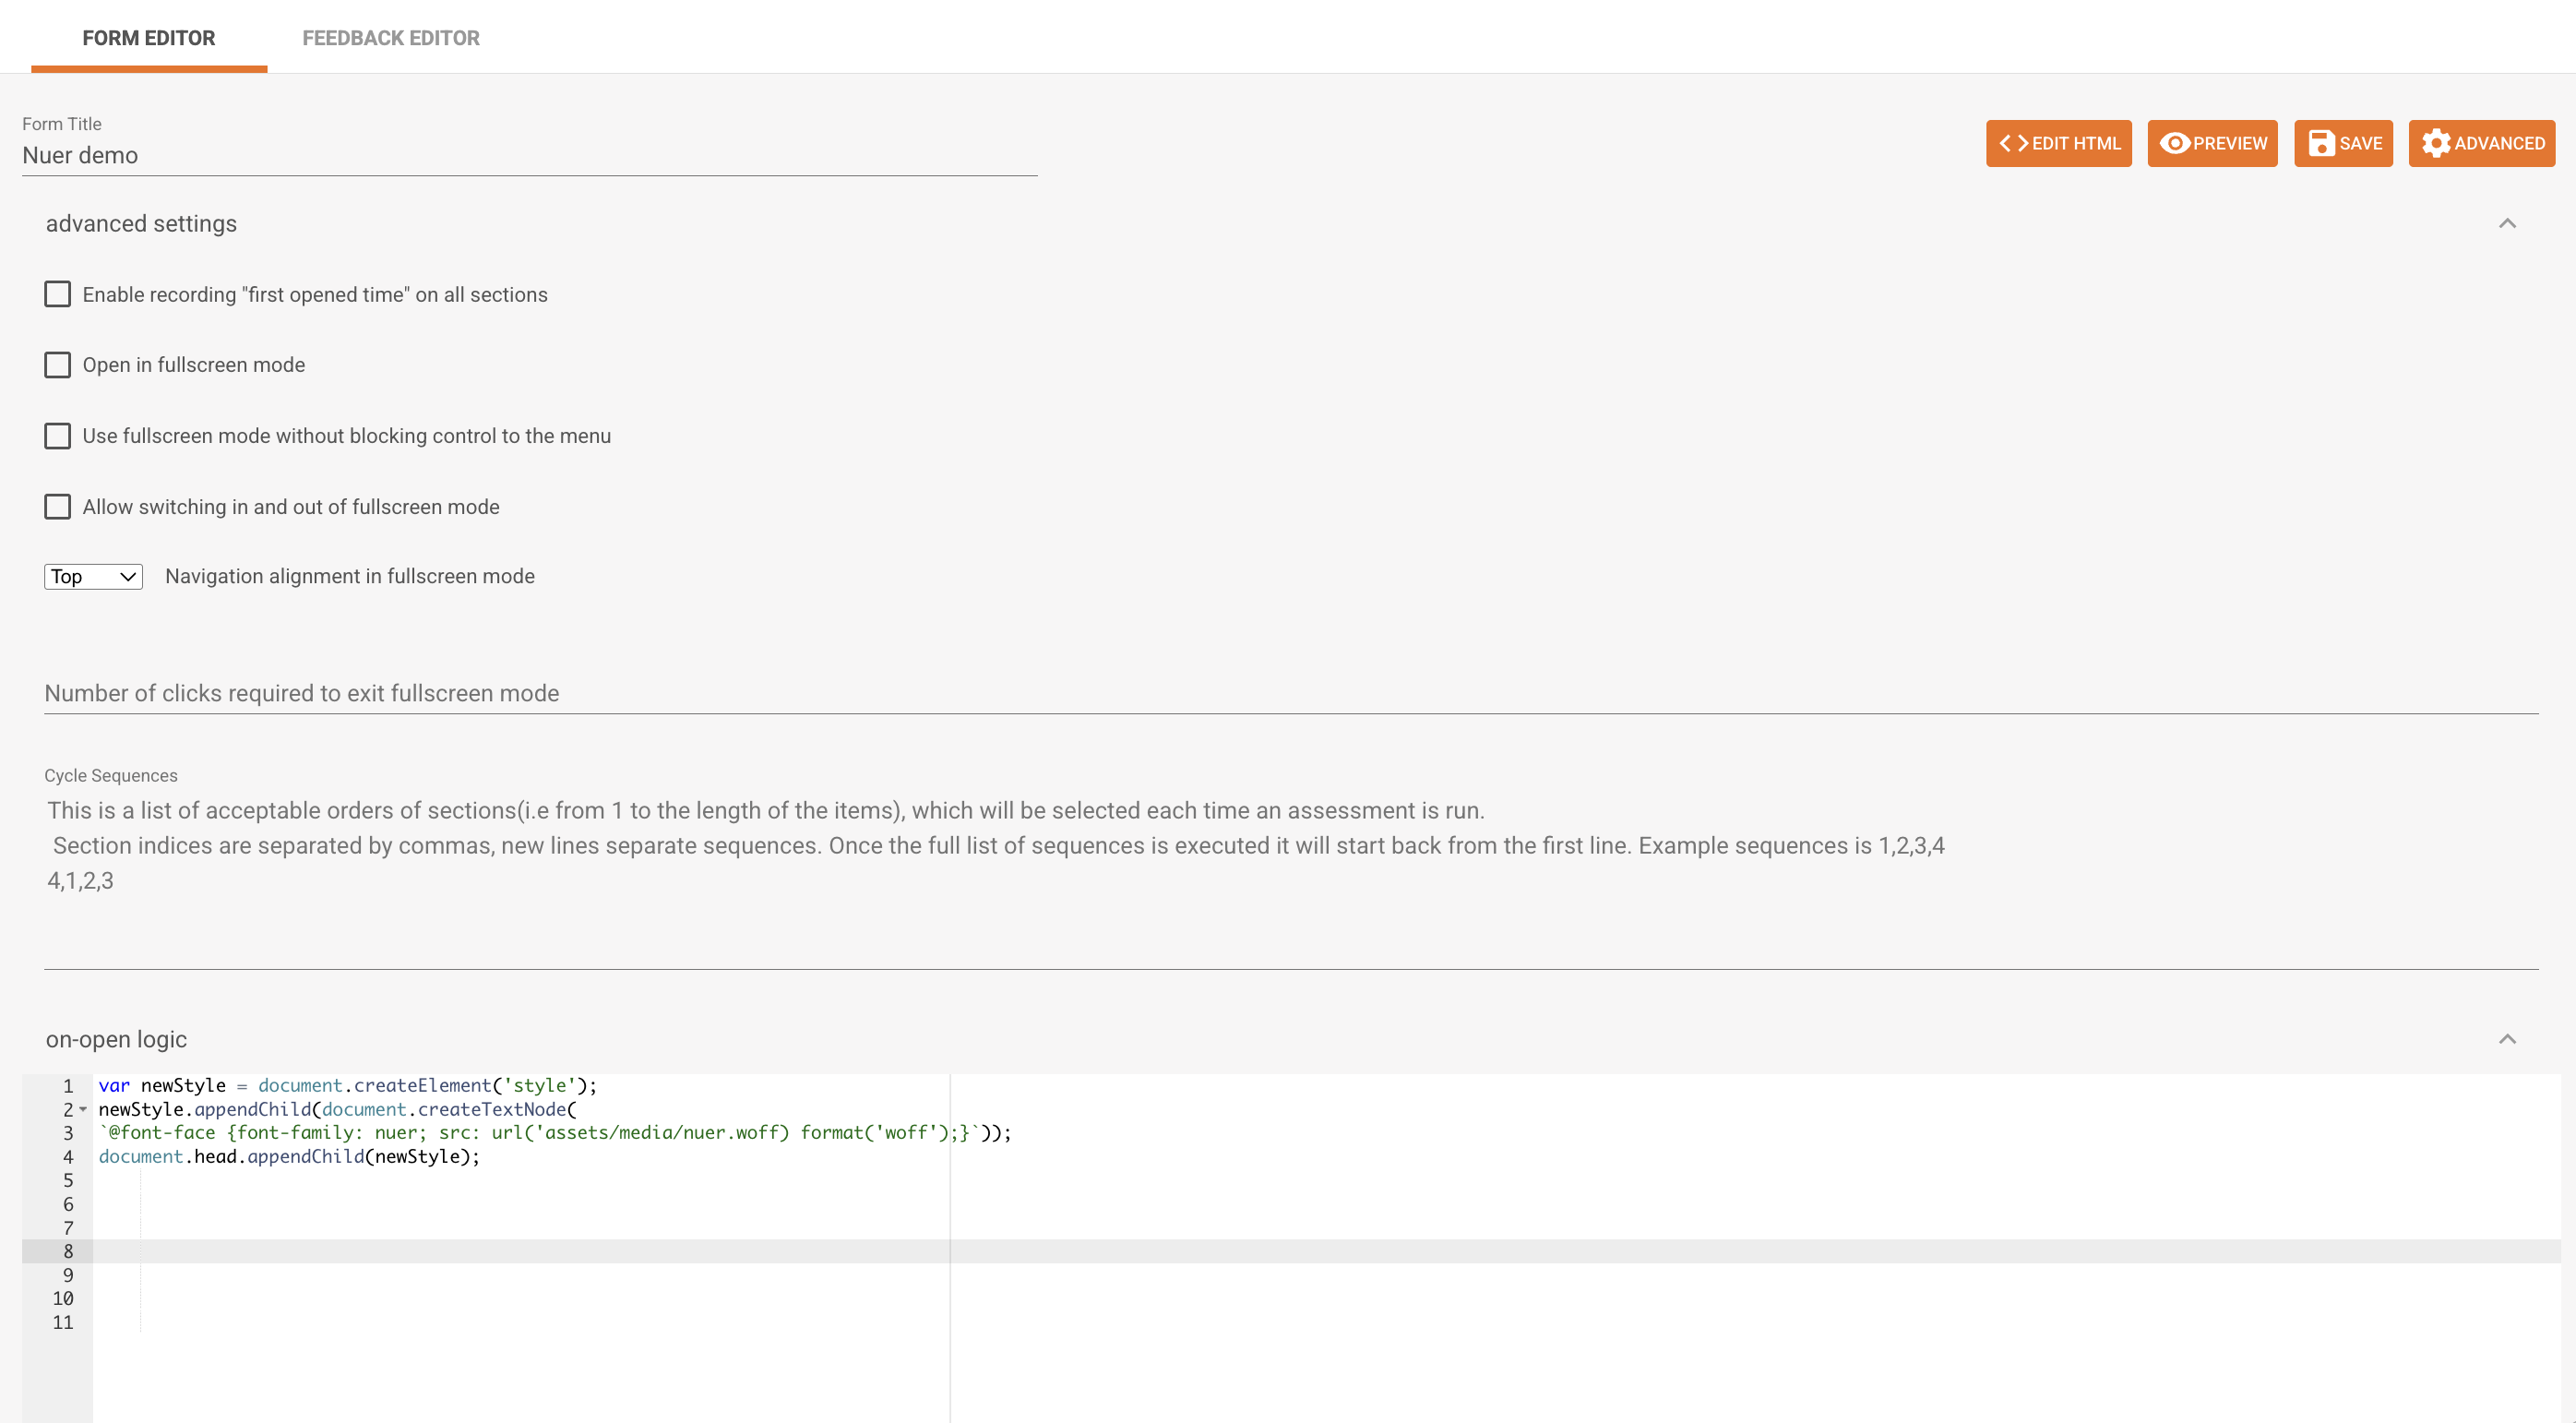
Task: Click code line 4 'document.head.appendChild'
Action: coord(289,1157)
